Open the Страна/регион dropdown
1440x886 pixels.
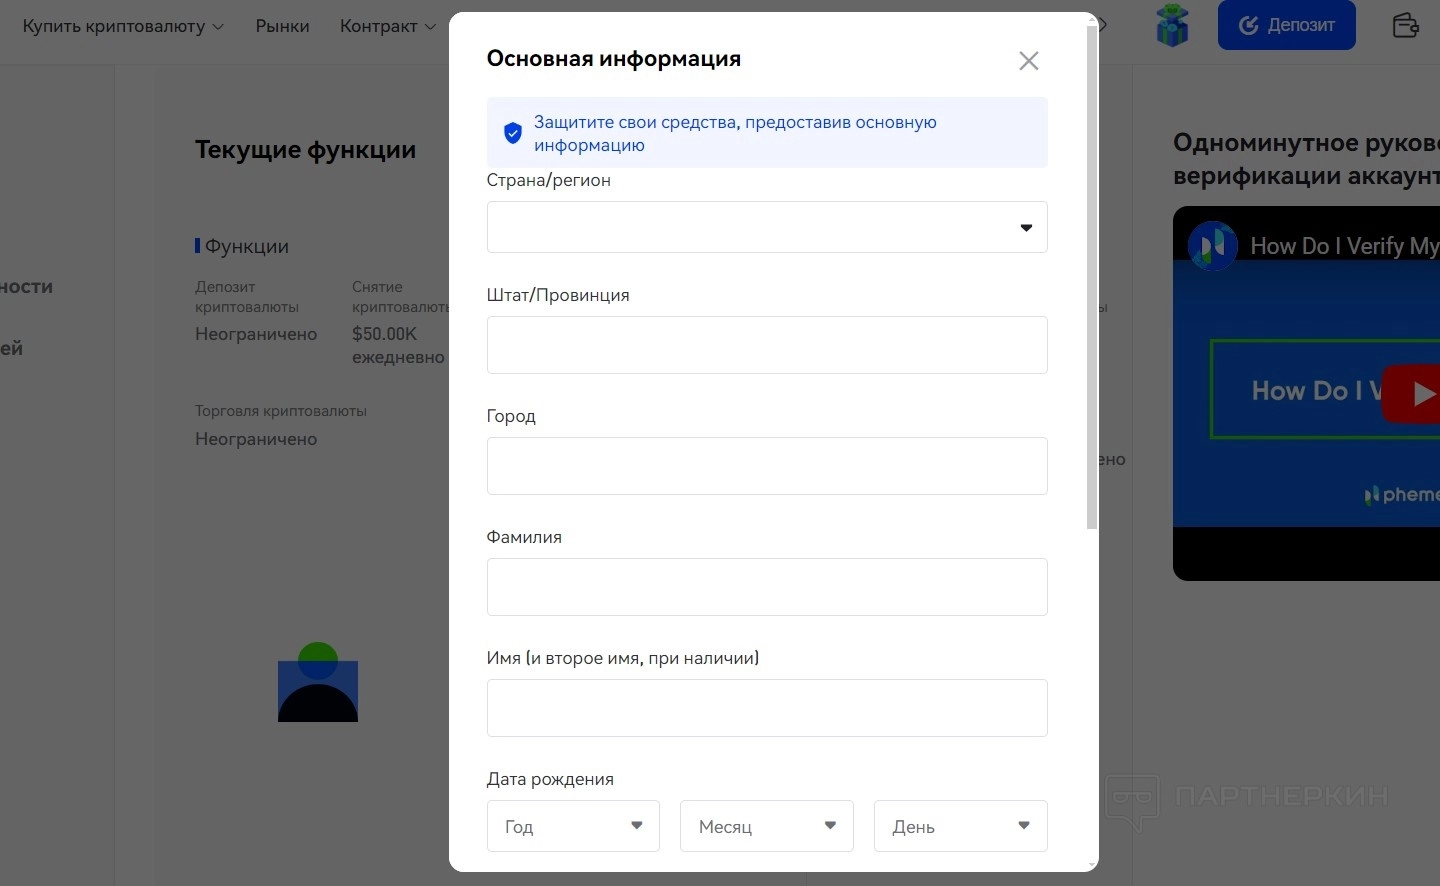(766, 227)
